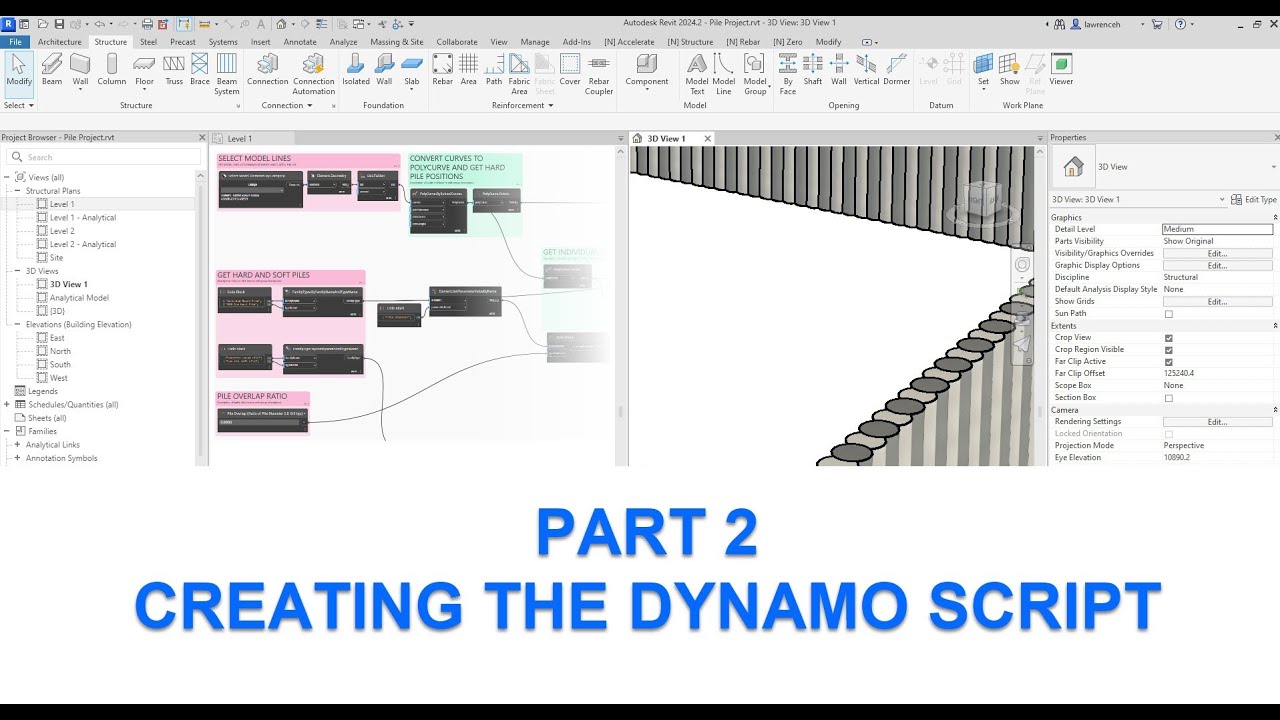The width and height of the screenshot is (1280, 720).
Task: Expand the Schedules/Quantities node
Action: coord(7,405)
